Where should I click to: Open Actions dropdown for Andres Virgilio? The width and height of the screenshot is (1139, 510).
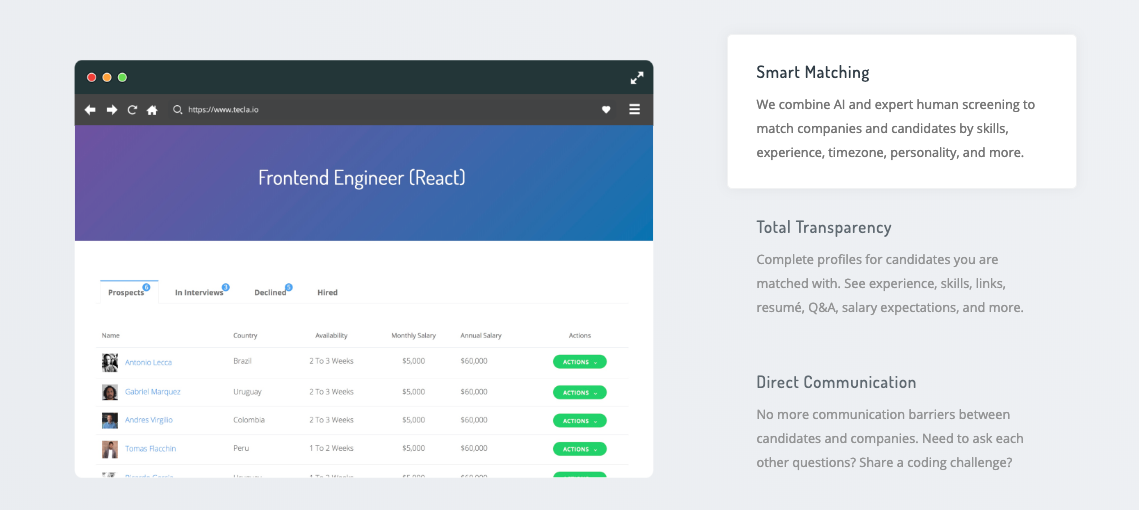point(579,421)
